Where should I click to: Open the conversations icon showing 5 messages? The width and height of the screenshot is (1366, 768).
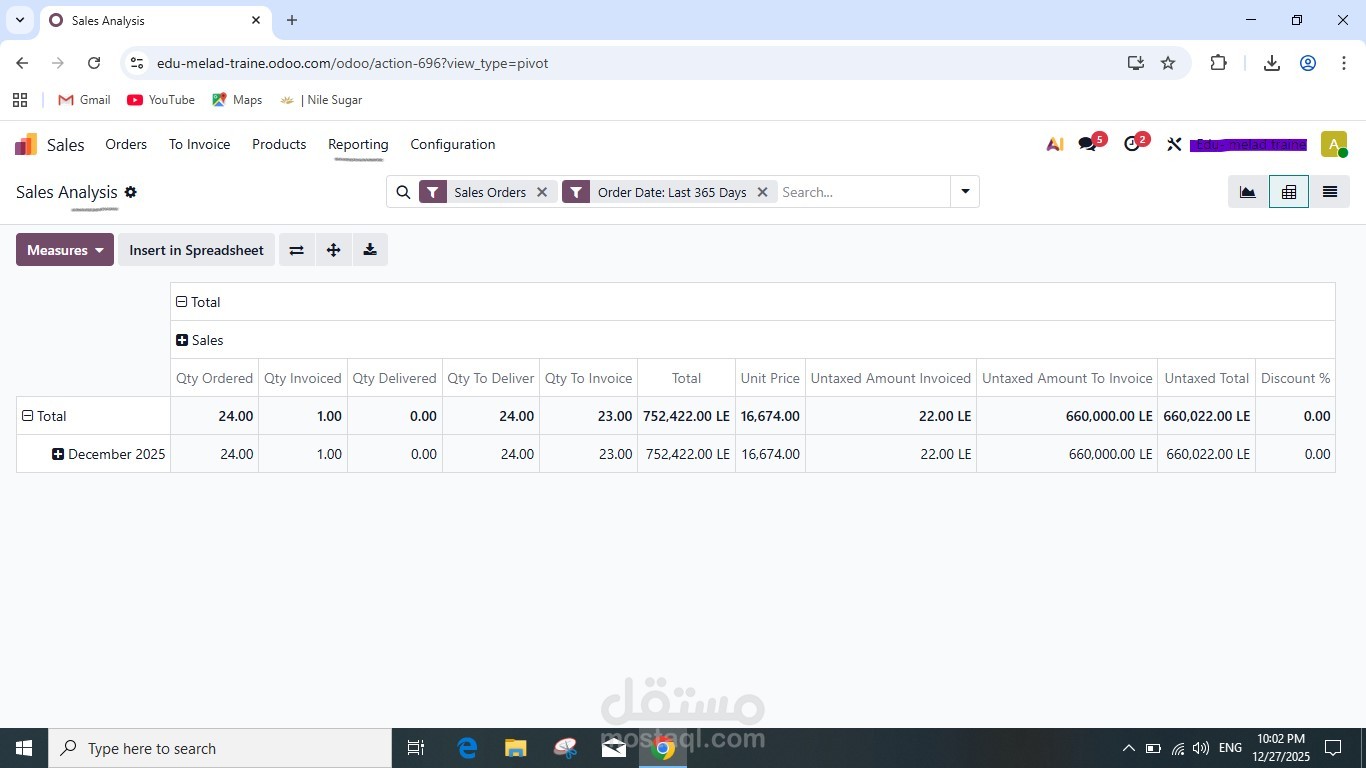pyautogui.click(x=1087, y=144)
